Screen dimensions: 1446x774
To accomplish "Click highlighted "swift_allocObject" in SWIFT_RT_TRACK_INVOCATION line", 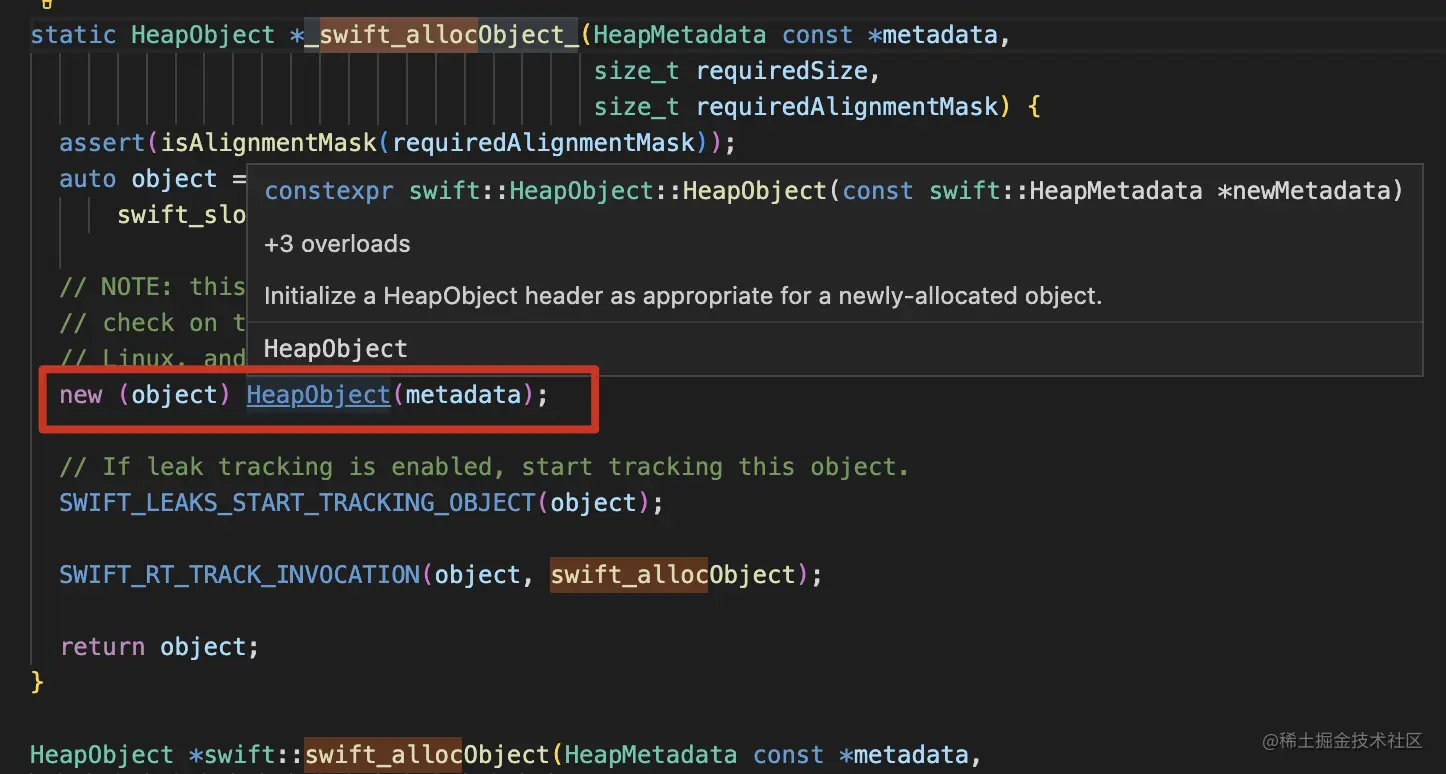I will (x=673, y=575).
